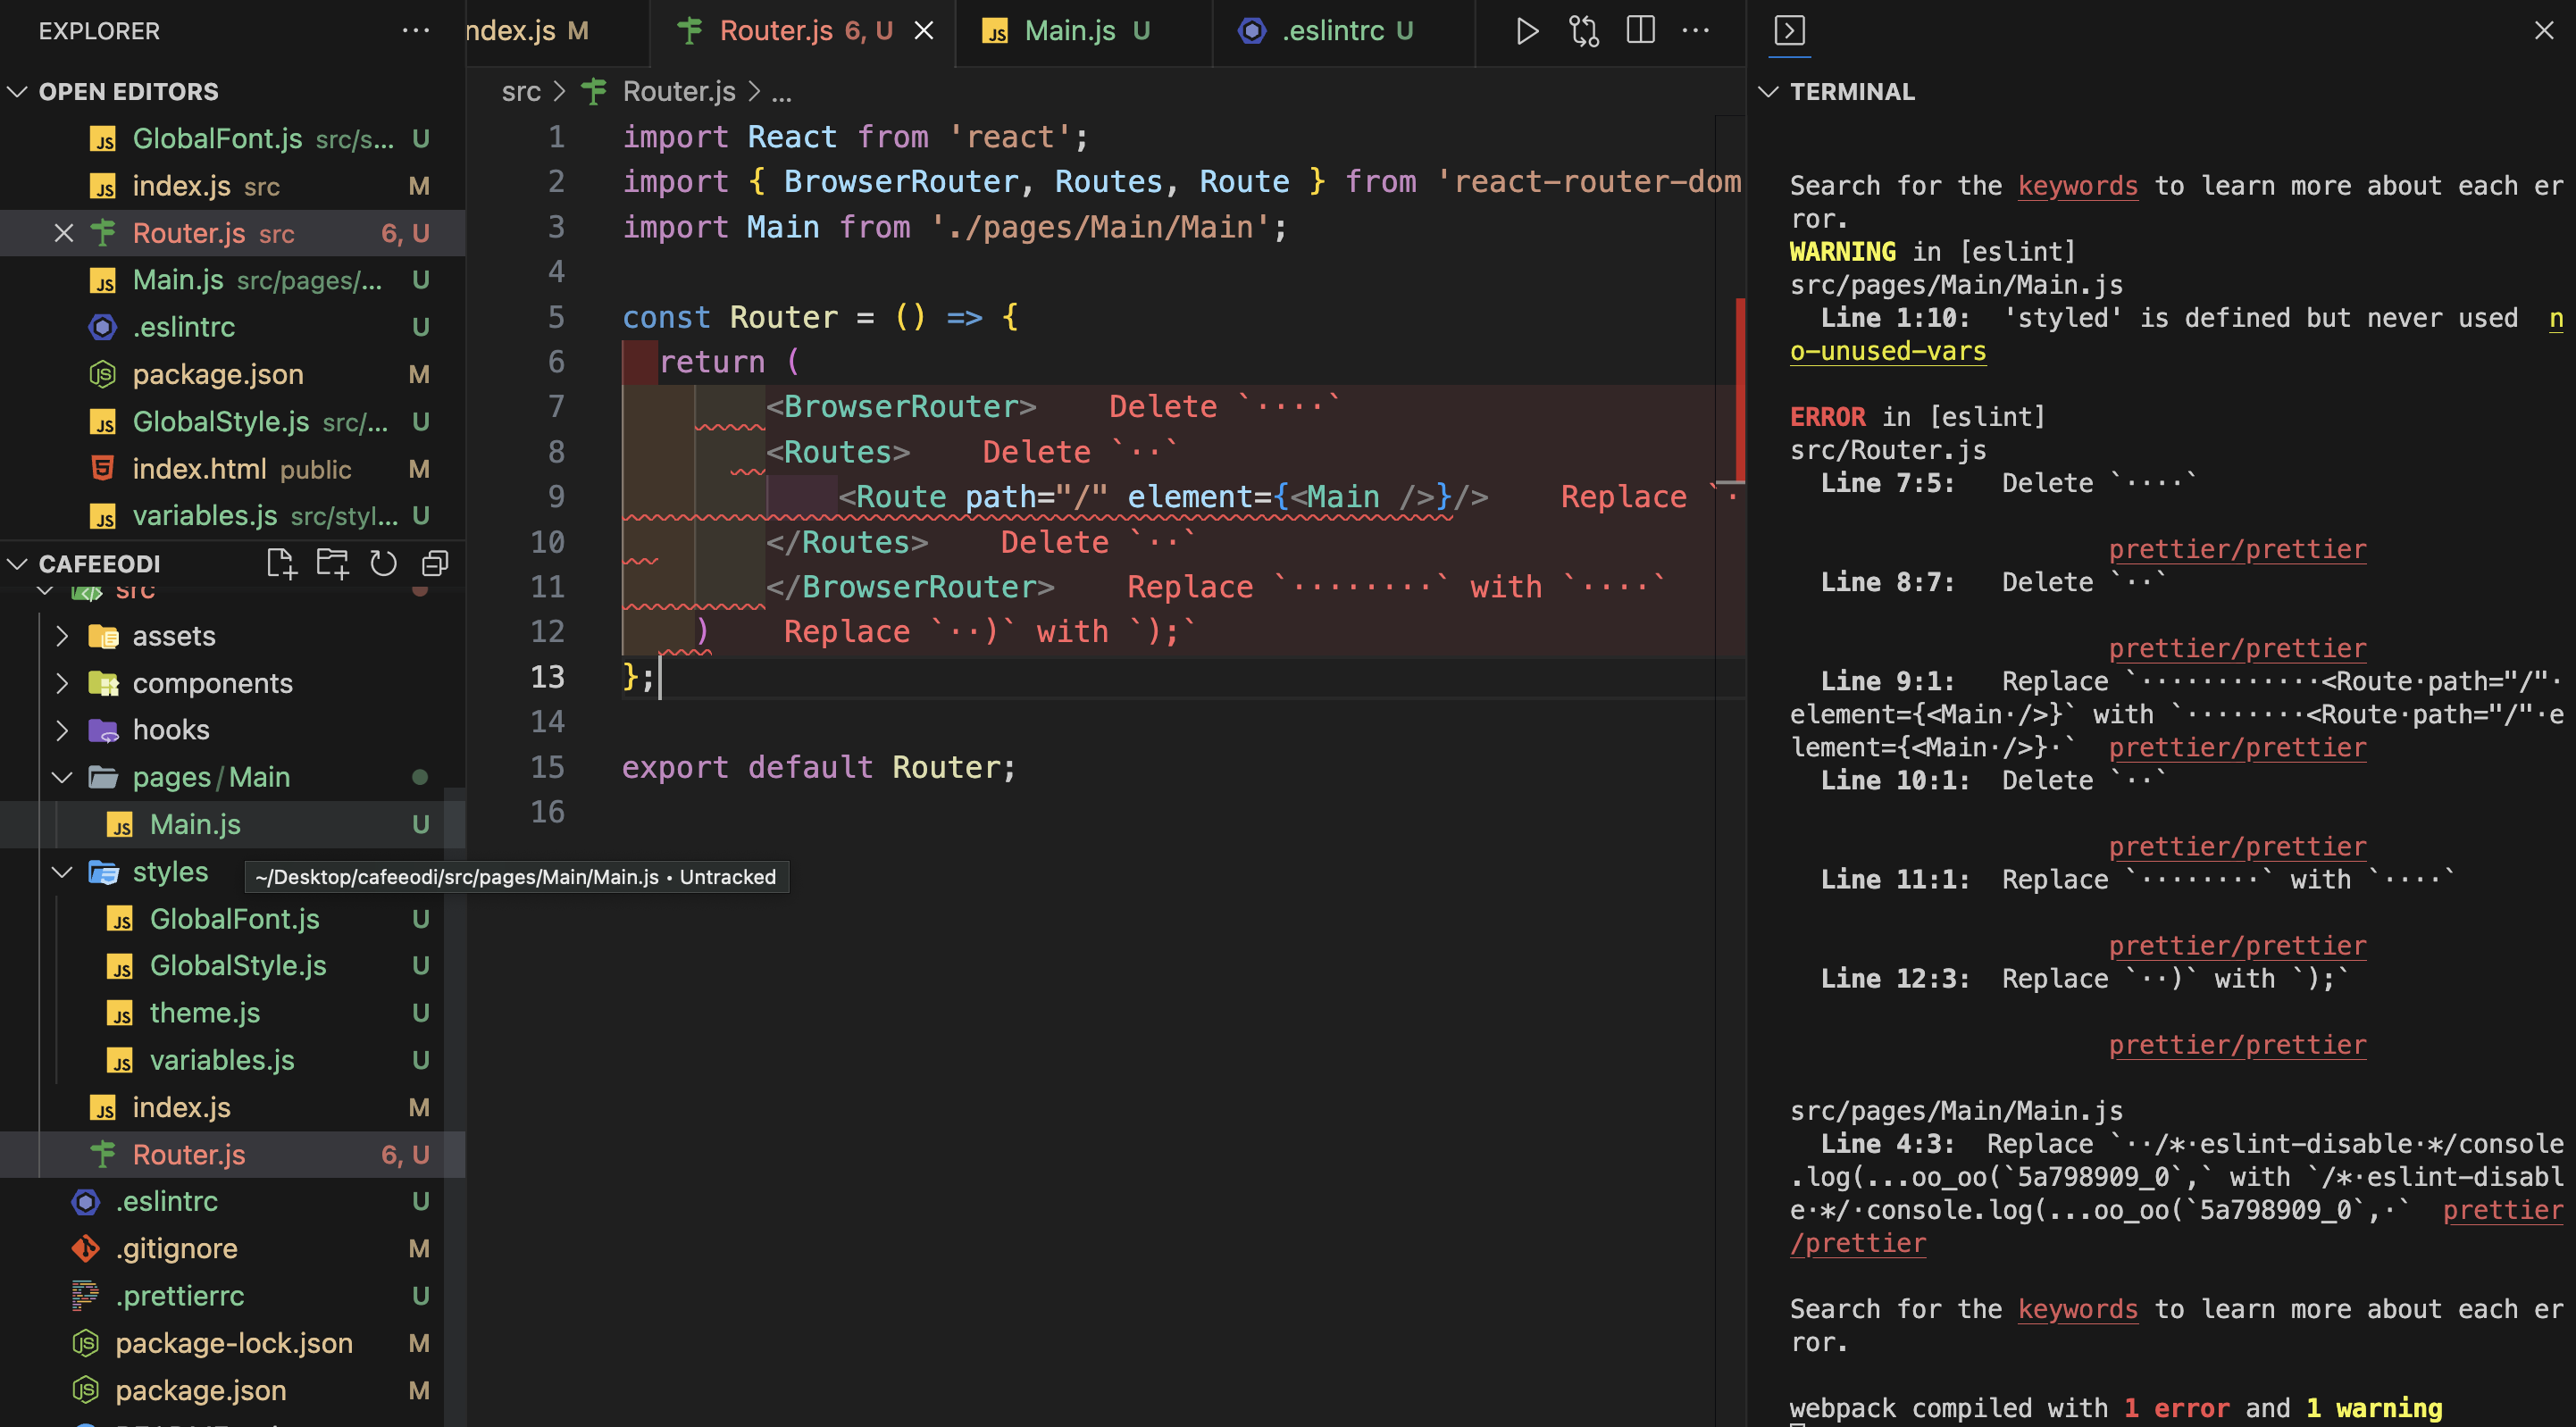Image resolution: width=2576 pixels, height=1427 pixels.
Task: Click New File icon in CAFEEODI header
Action: pos(281,564)
